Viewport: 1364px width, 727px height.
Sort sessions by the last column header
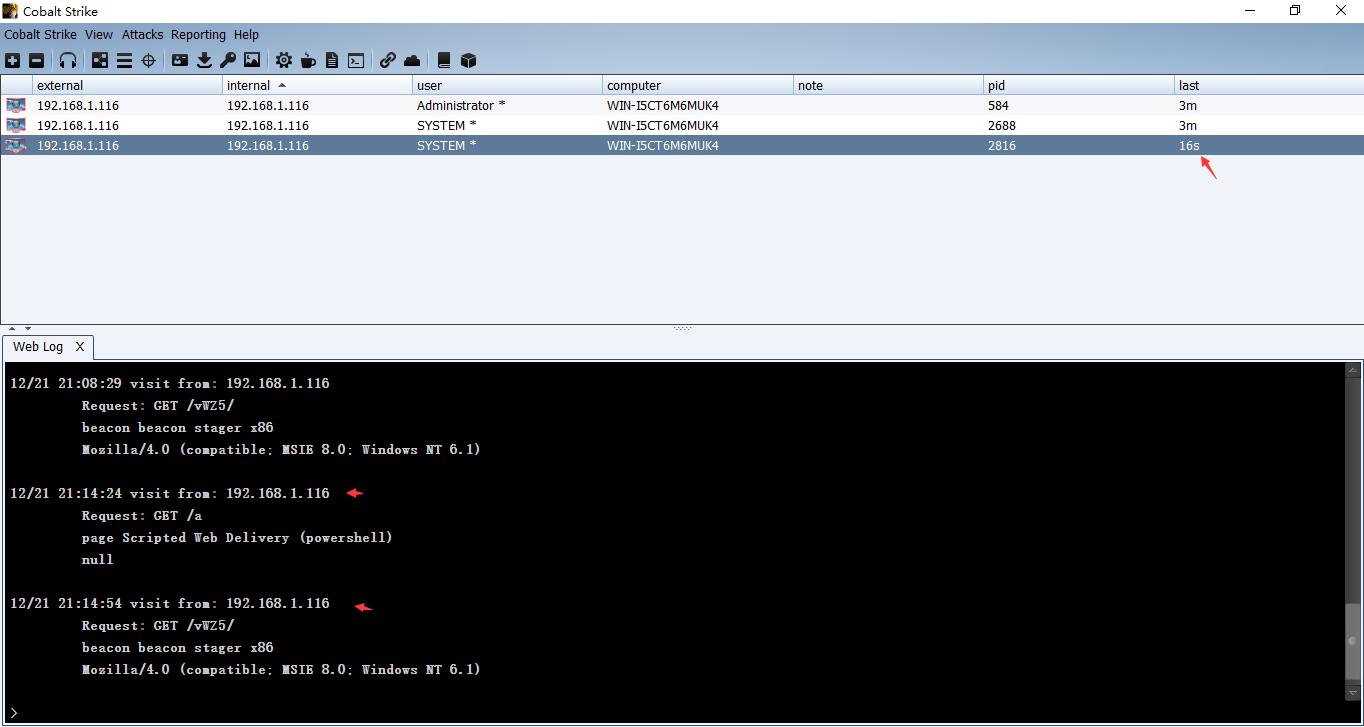[x=1268, y=85]
